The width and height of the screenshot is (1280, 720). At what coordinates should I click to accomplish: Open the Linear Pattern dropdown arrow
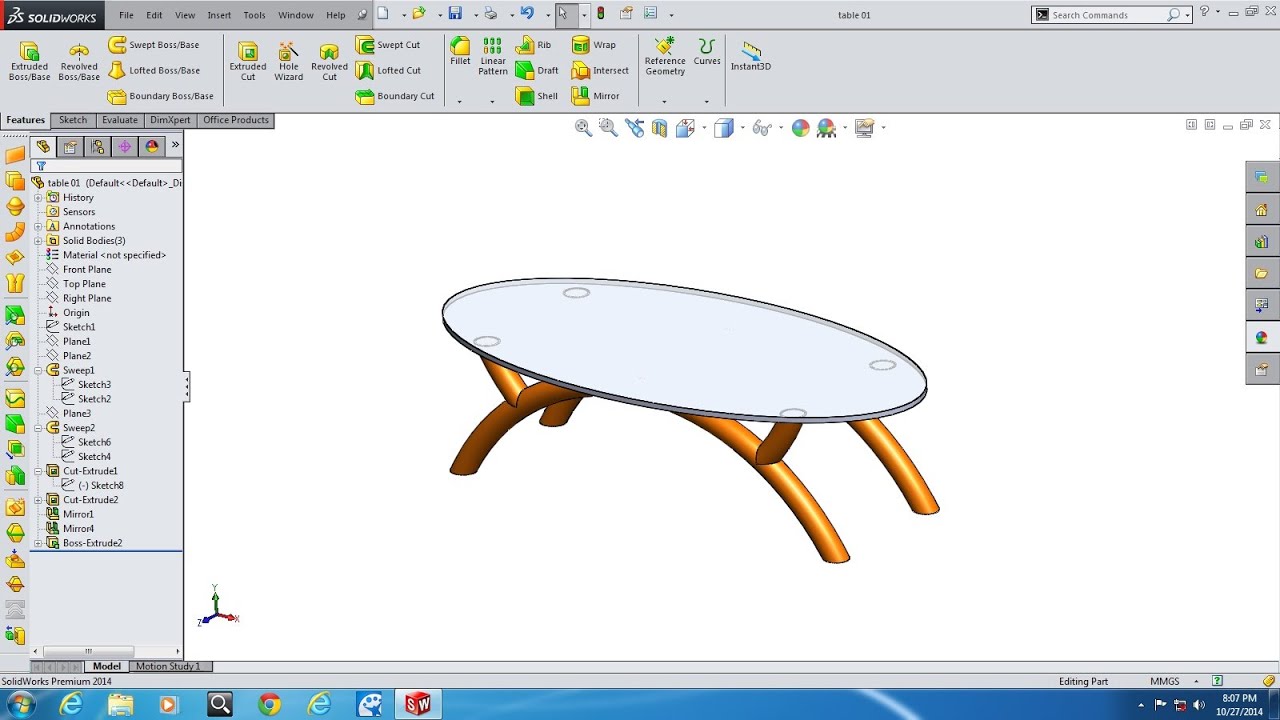pos(492,101)
